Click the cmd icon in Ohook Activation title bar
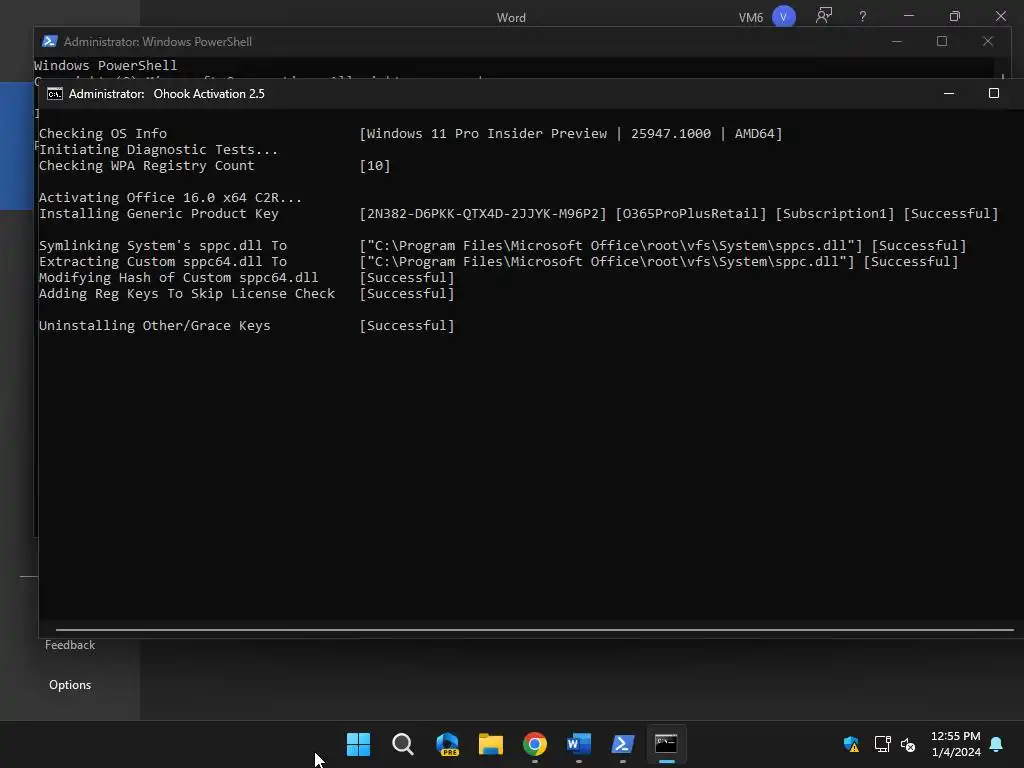The height and width of the screenshot is (768, 1024). click(x=55, y=94)
